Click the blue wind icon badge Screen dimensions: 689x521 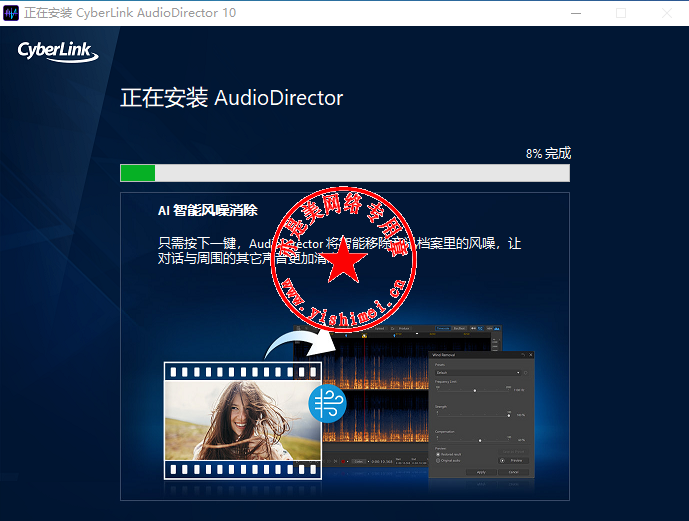(327, 404)
